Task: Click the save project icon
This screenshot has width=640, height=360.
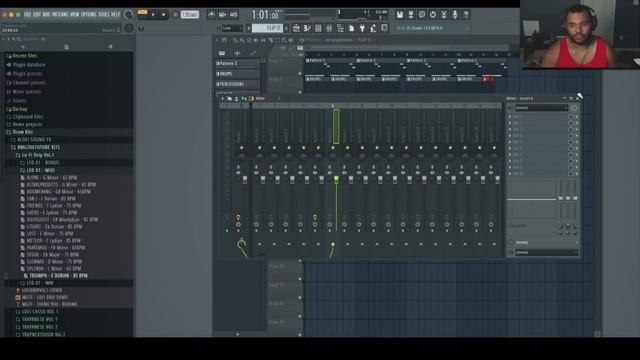Action: [400, 15]
